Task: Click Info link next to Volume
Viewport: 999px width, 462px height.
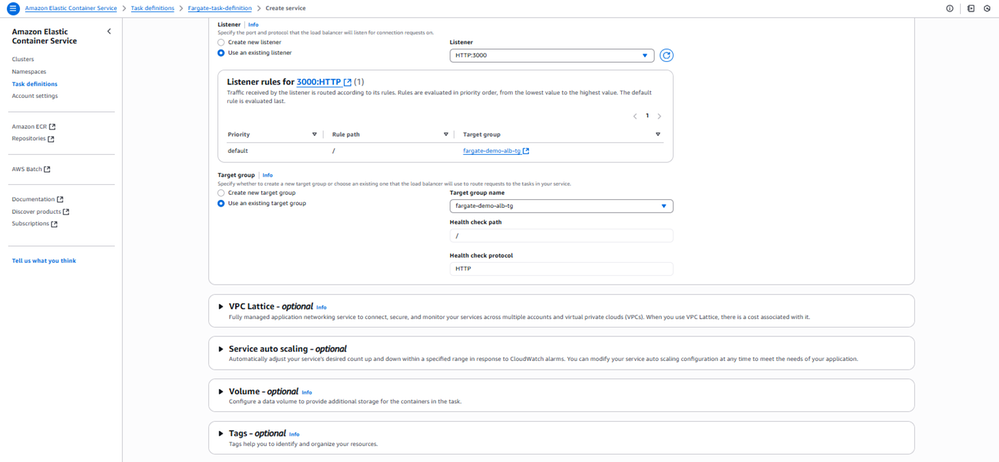Action: point(307,392)
